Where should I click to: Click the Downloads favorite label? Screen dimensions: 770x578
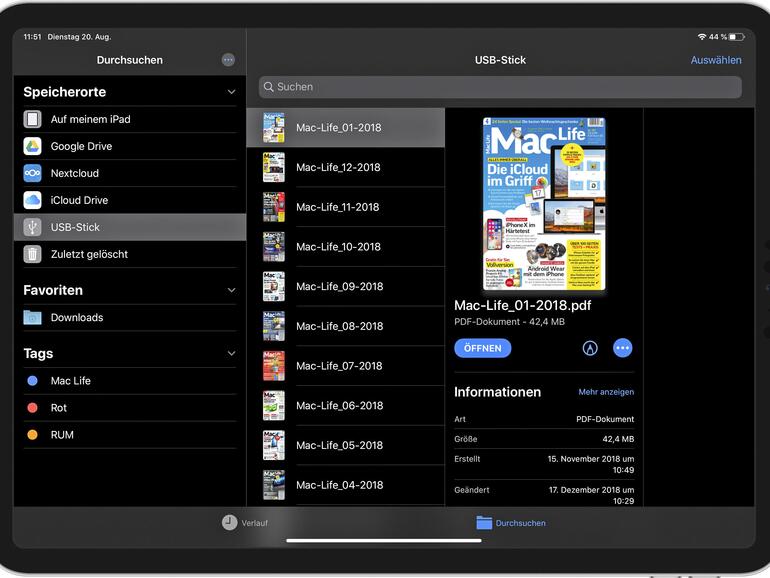point(77,318)
